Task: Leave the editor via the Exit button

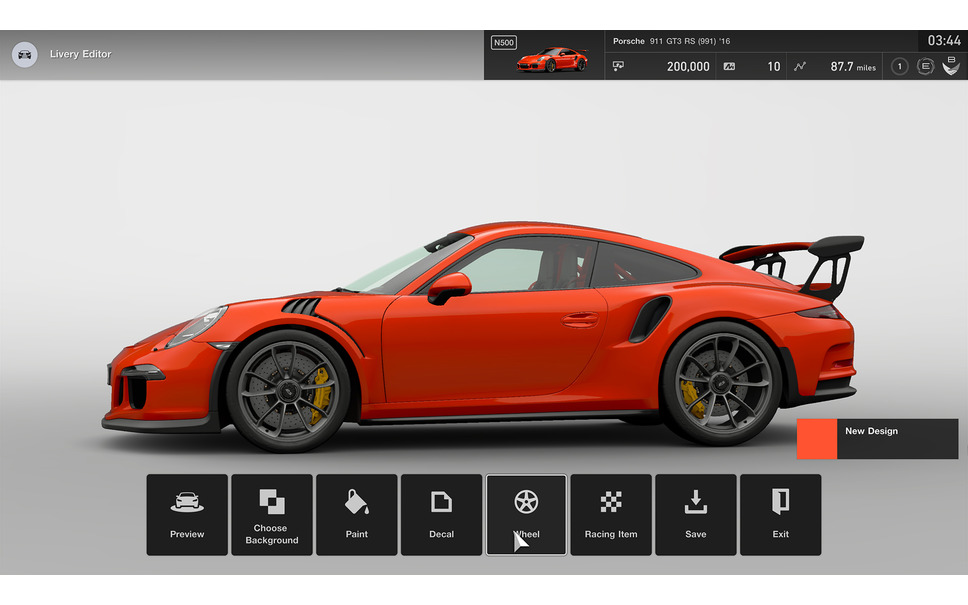Action: click(780, 515)
